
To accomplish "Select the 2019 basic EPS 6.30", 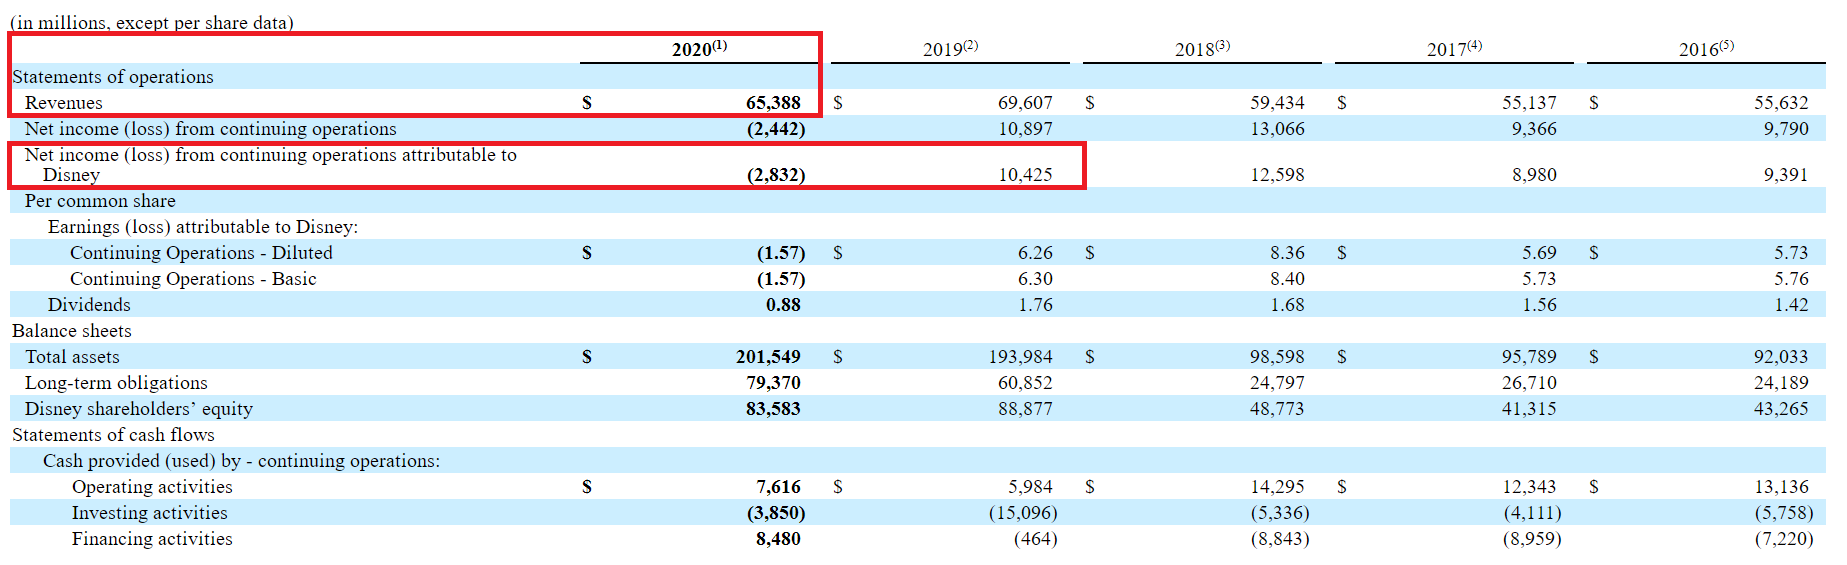I will pos(1035,279).
